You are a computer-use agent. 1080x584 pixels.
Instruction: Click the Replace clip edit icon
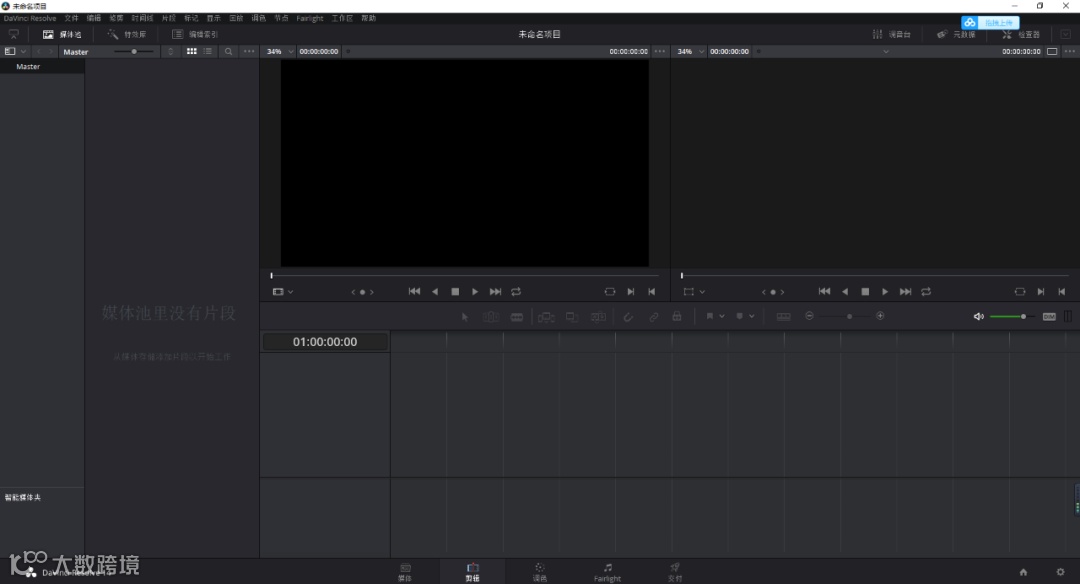(x=599, y=317)
